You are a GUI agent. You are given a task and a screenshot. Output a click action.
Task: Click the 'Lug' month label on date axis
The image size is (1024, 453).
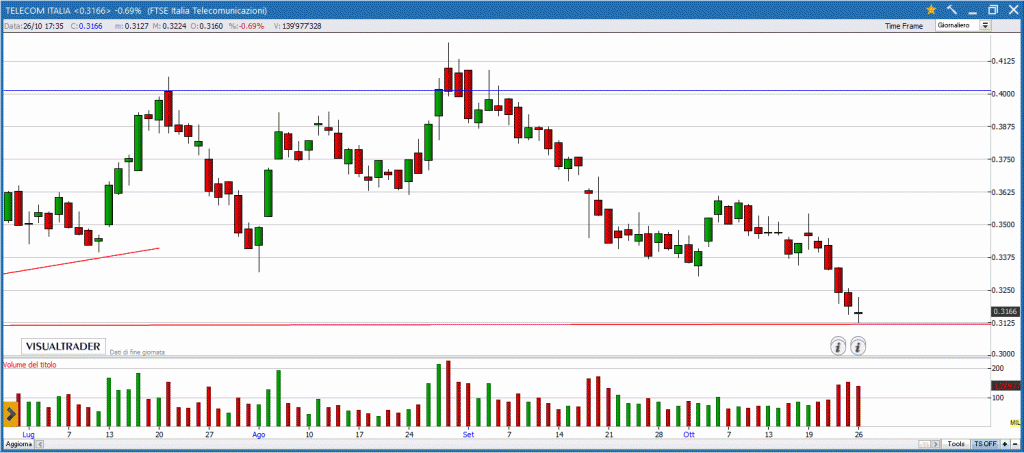pos(28,434)
